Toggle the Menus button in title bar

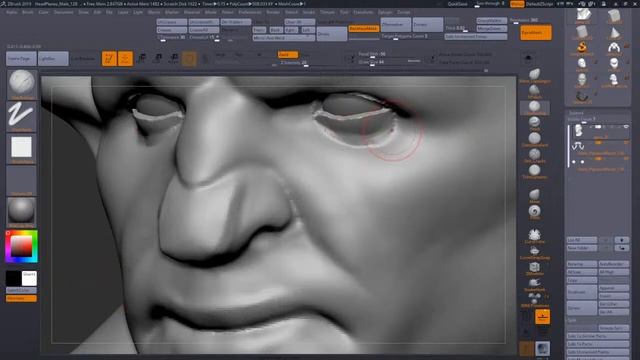517,4
